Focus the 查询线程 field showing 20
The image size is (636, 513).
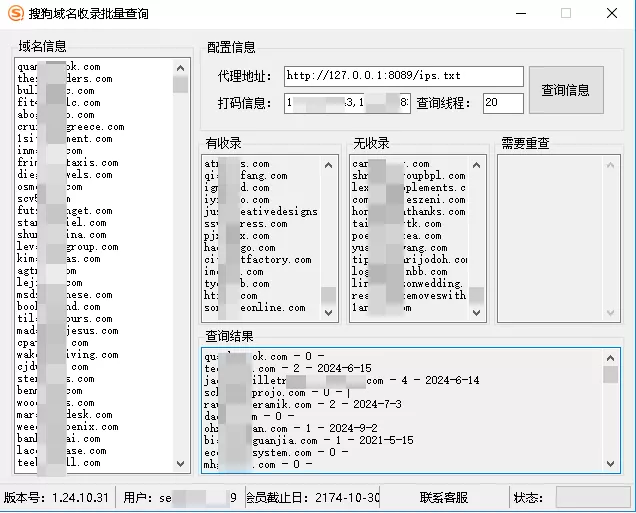[503, 103]
